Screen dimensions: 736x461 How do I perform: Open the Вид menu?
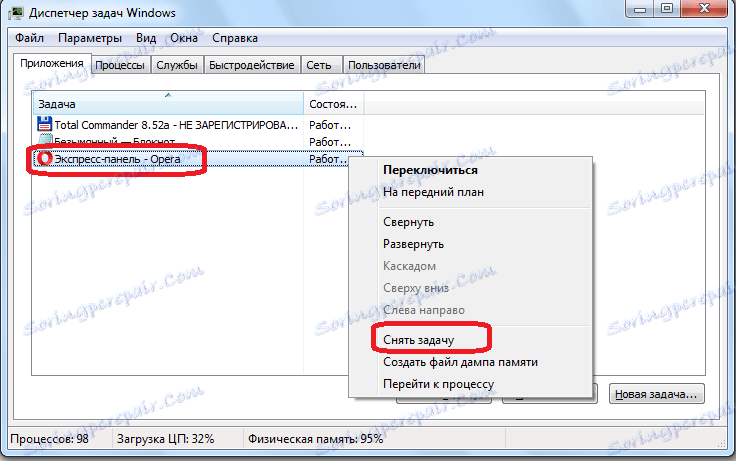click(x=146, y=38)
